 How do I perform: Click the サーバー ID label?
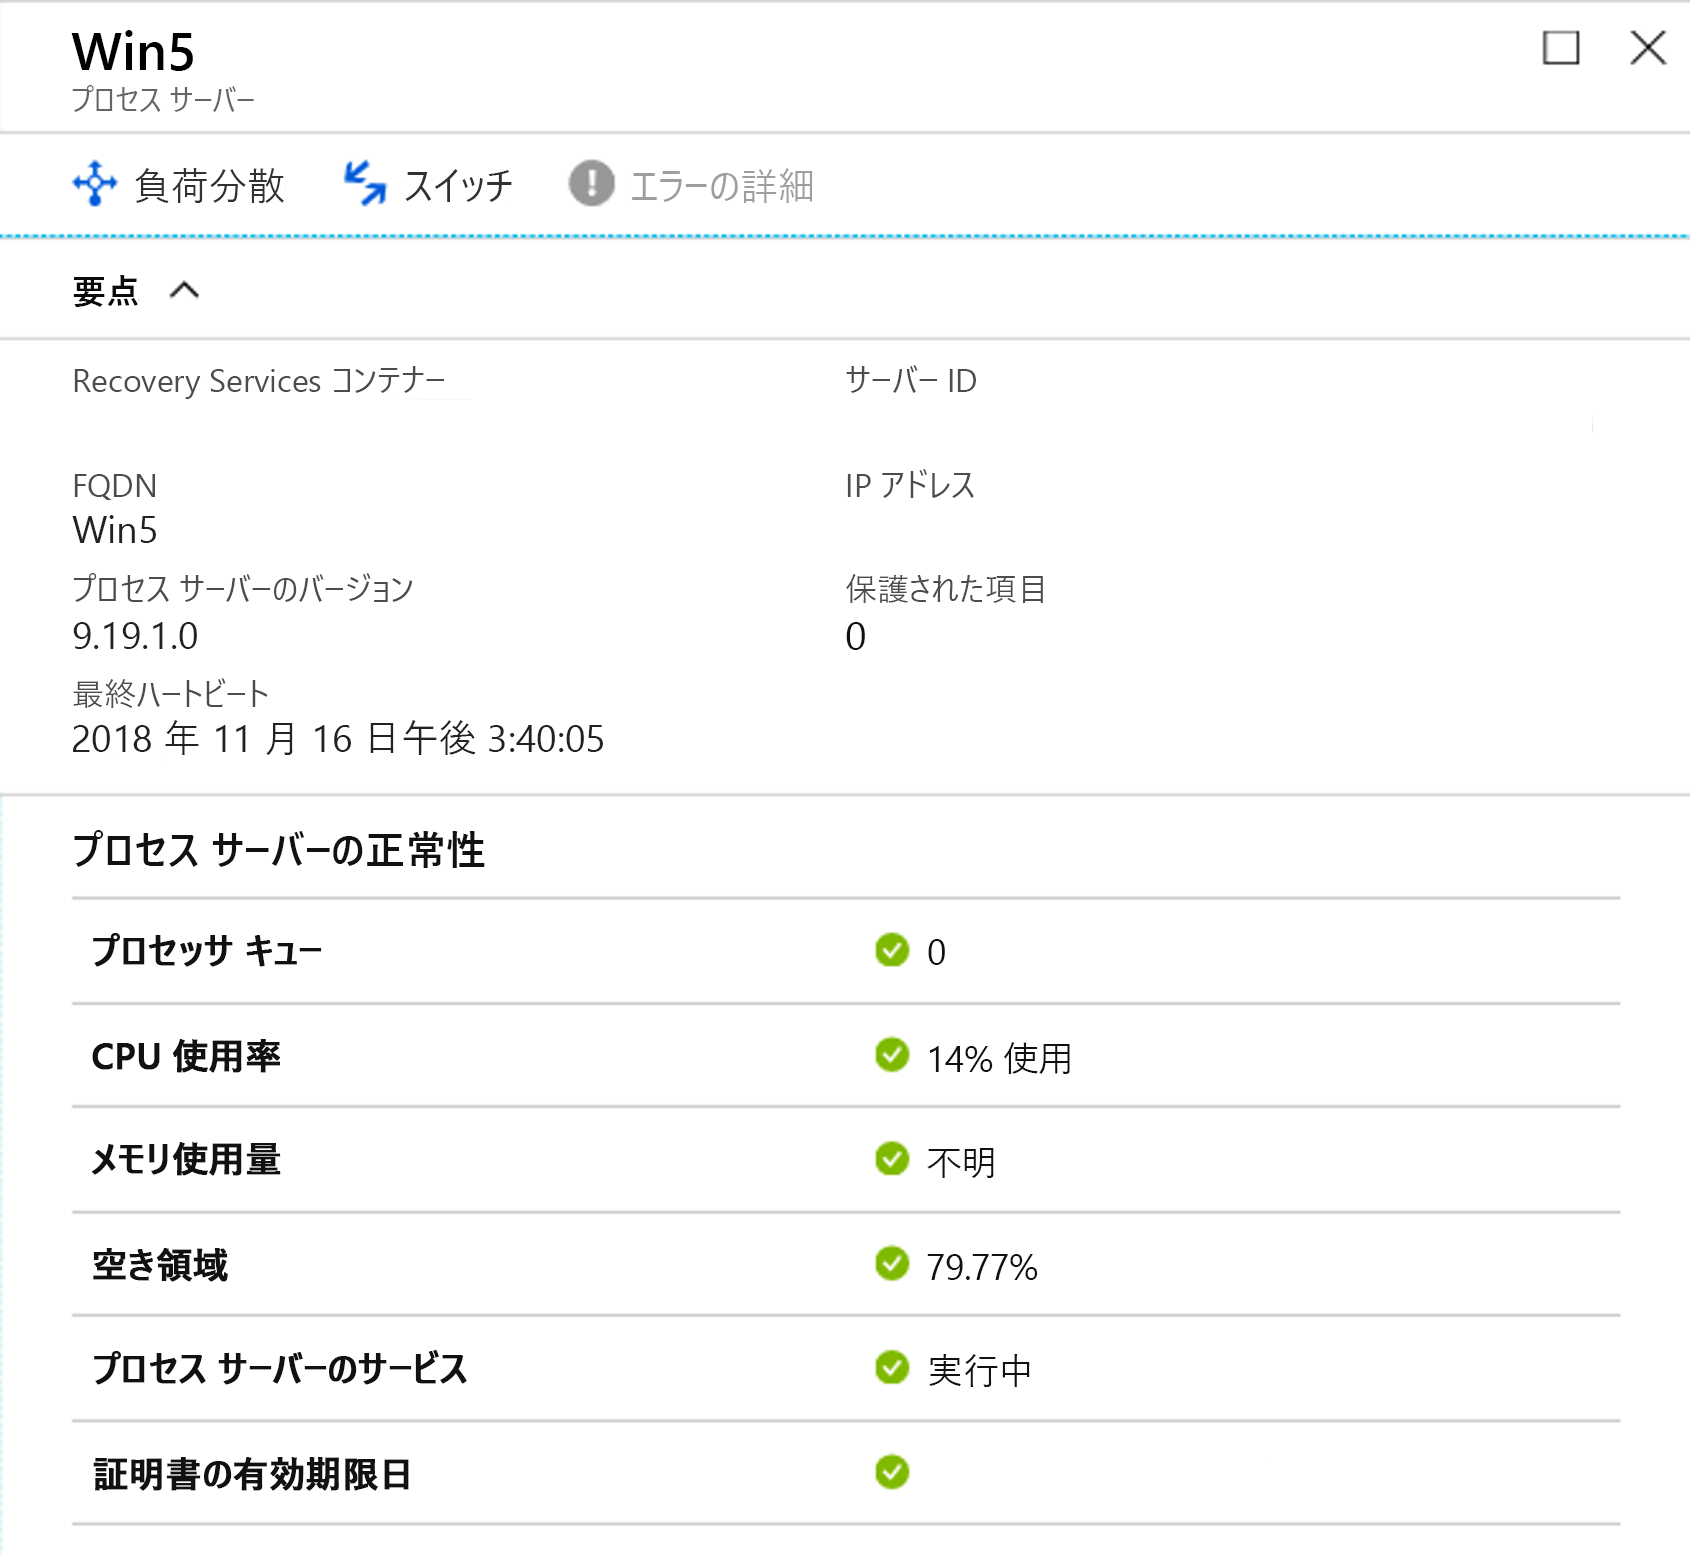pos(911,380)
